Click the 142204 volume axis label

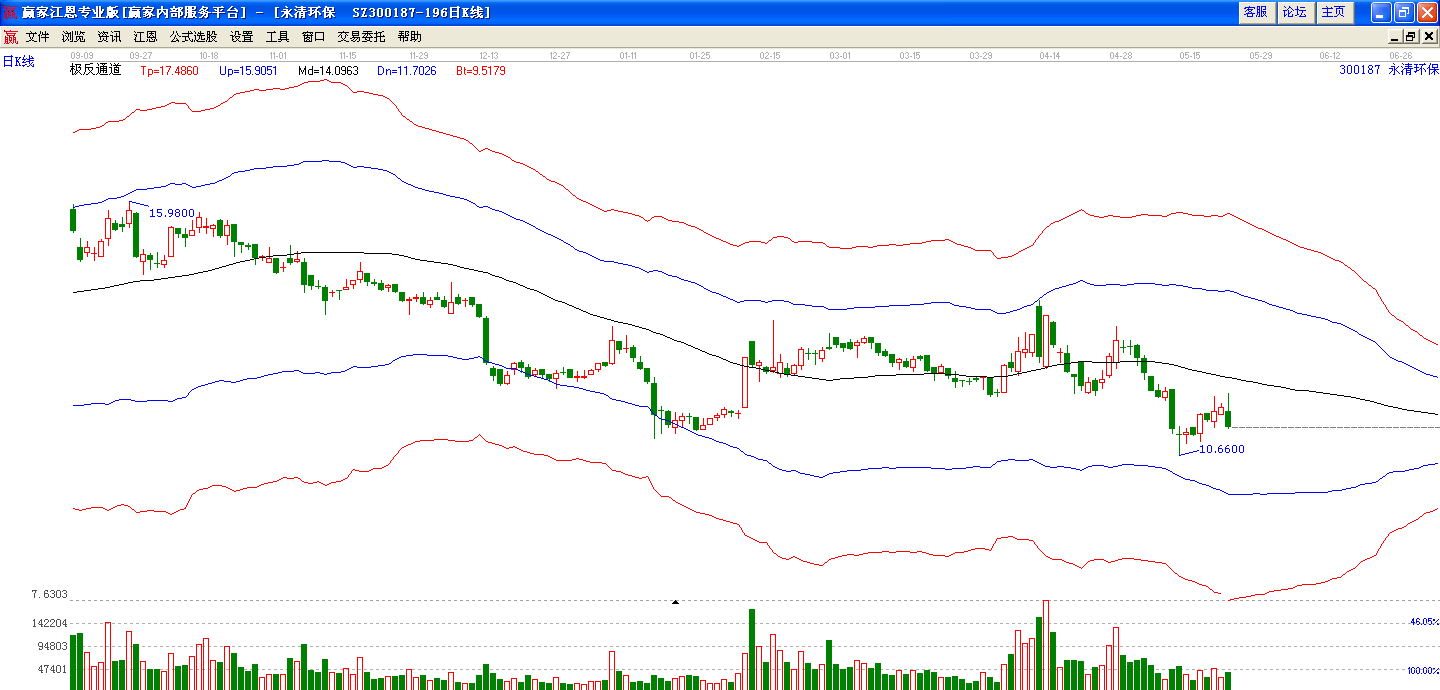point(50,623)
